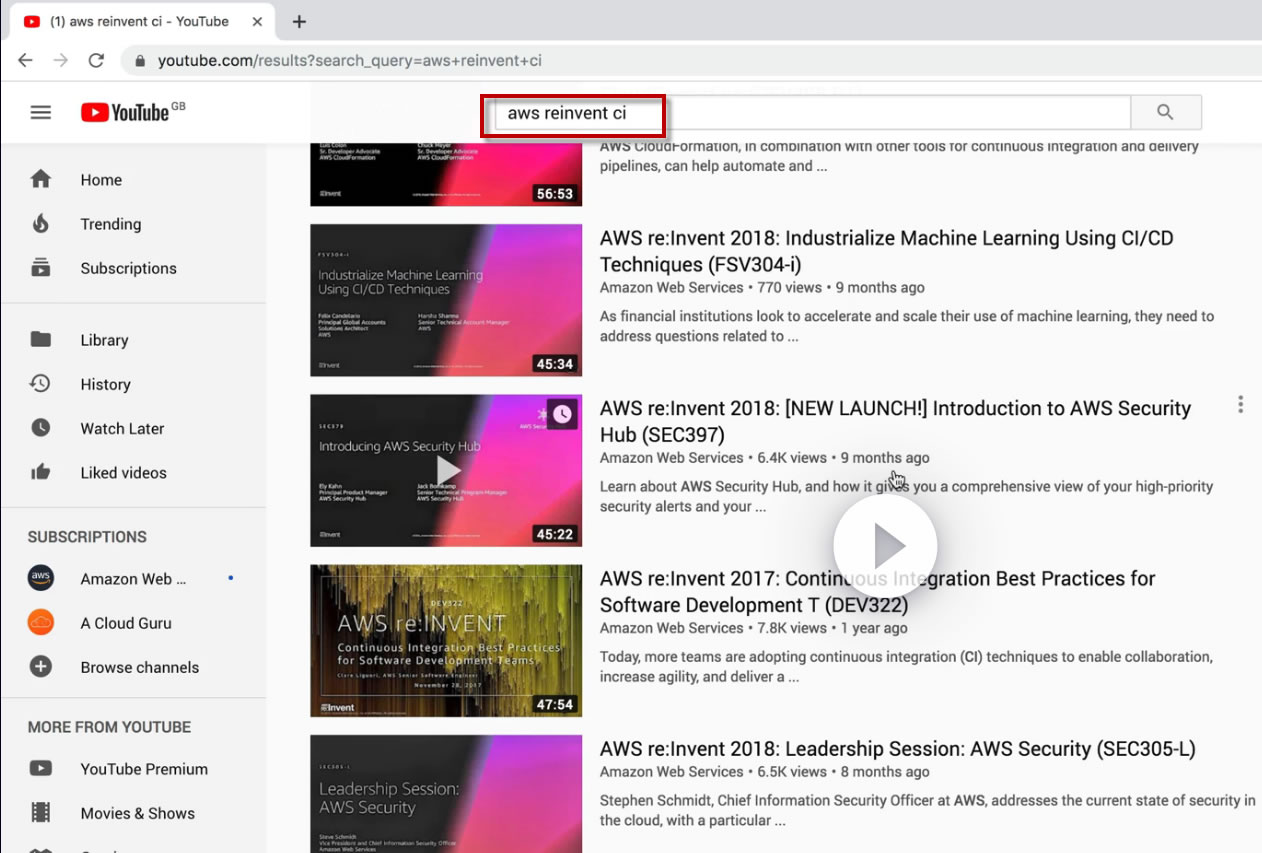The image size is (1262, 853).
Task: Open the Amazon Web Services subscription channel
Action: click(133, 579)
